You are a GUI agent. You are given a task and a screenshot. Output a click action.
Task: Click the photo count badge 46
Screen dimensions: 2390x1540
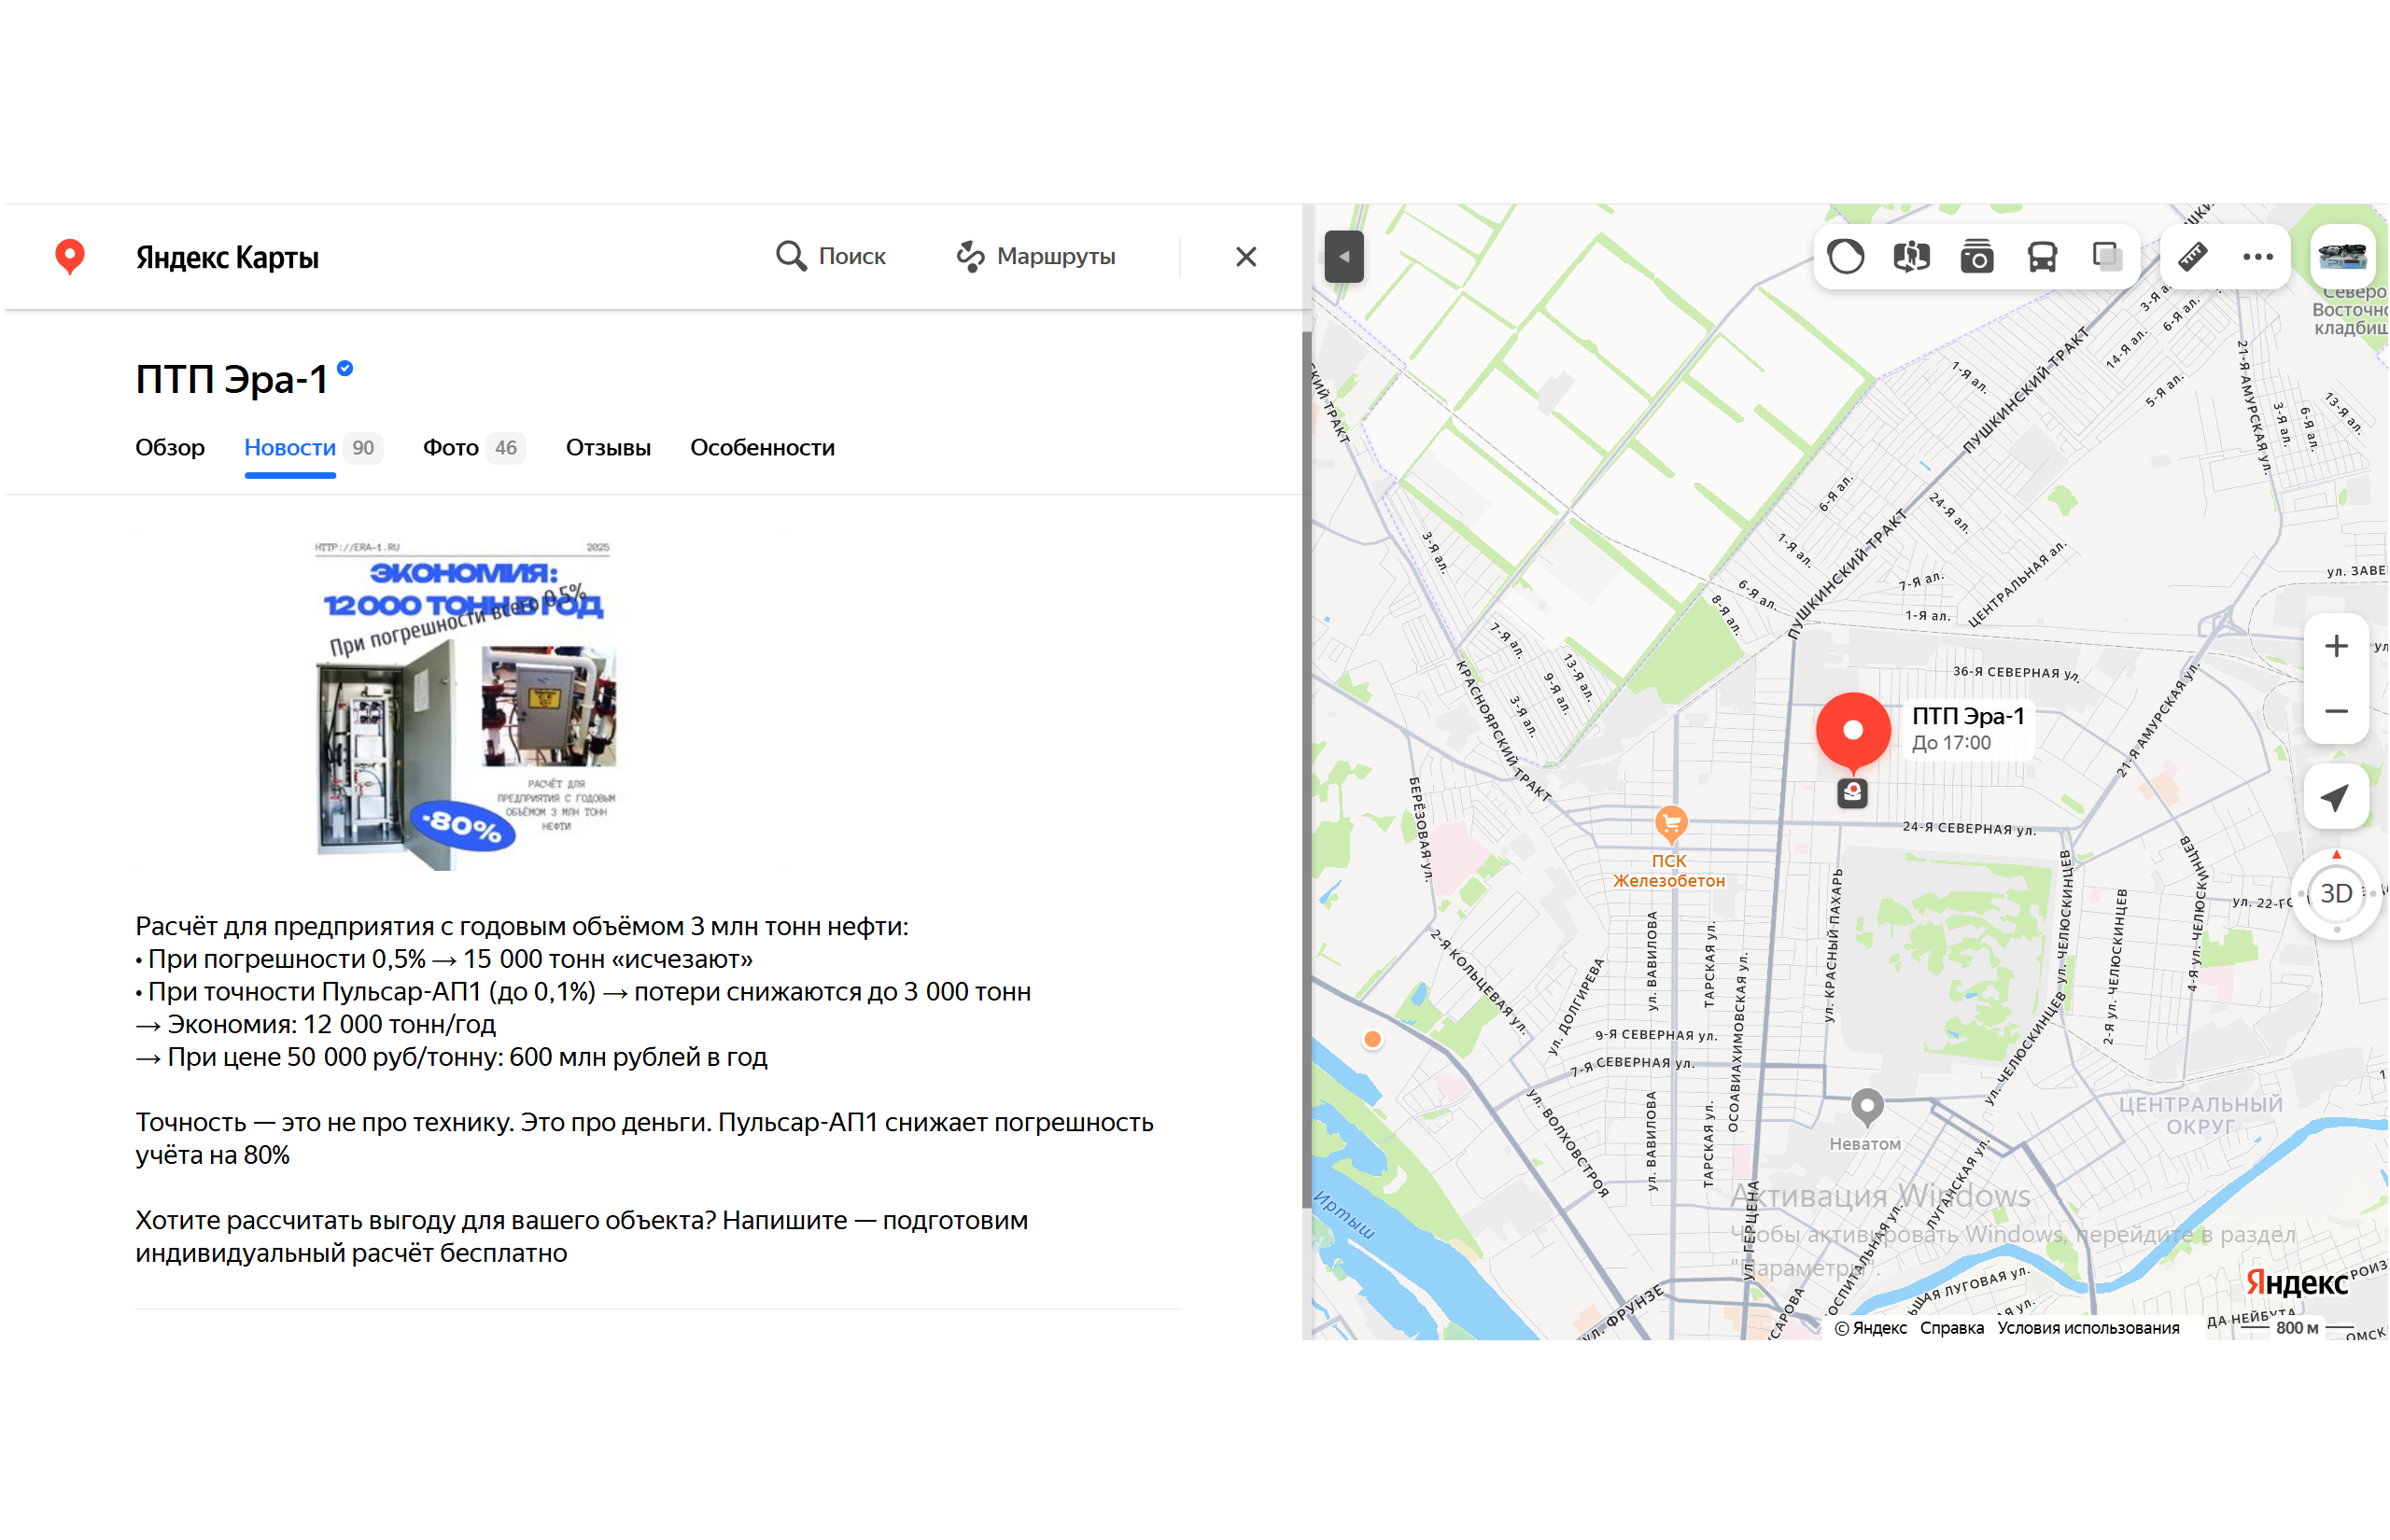506,448
